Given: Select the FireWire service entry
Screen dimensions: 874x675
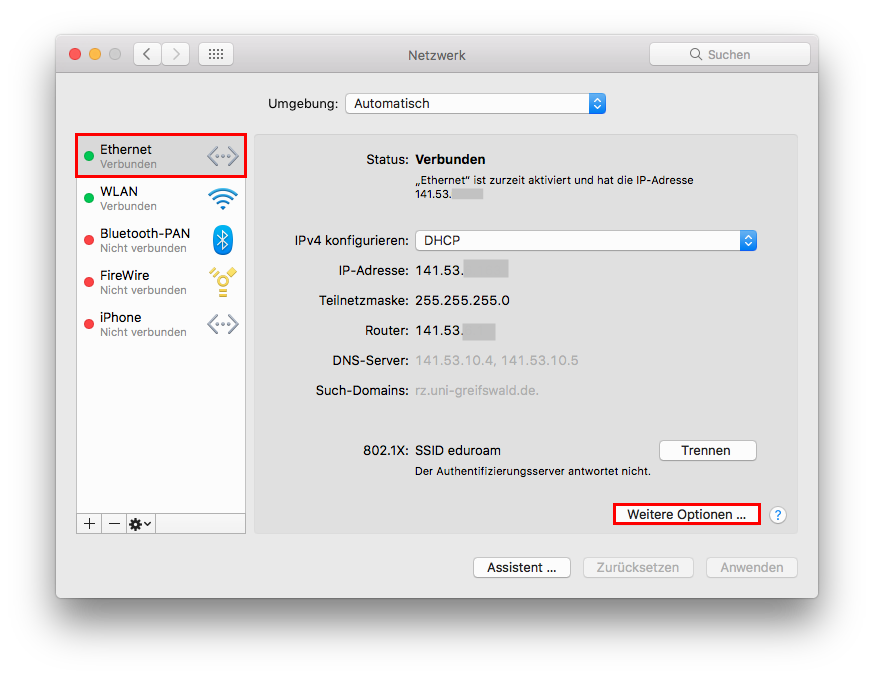Looking at the screenshot, I should pyautogui.click(x=142, y=282).
